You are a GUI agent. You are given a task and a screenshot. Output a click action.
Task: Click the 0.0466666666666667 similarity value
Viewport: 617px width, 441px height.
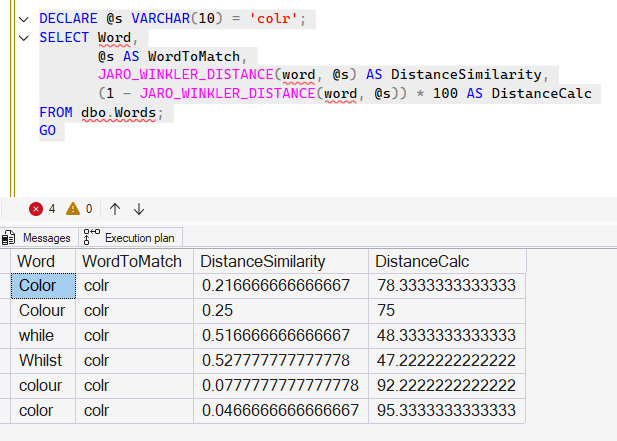pos(280,410)
